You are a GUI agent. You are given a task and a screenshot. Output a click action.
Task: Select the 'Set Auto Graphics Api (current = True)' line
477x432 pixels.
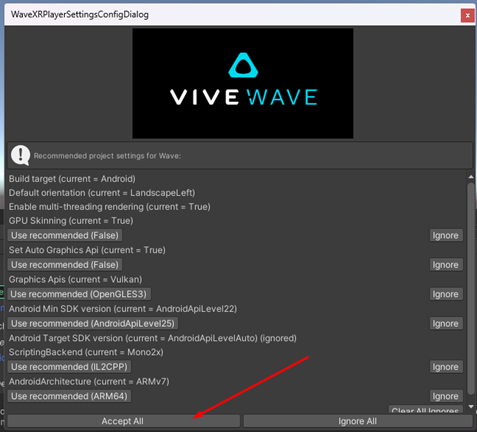[87, 250]
